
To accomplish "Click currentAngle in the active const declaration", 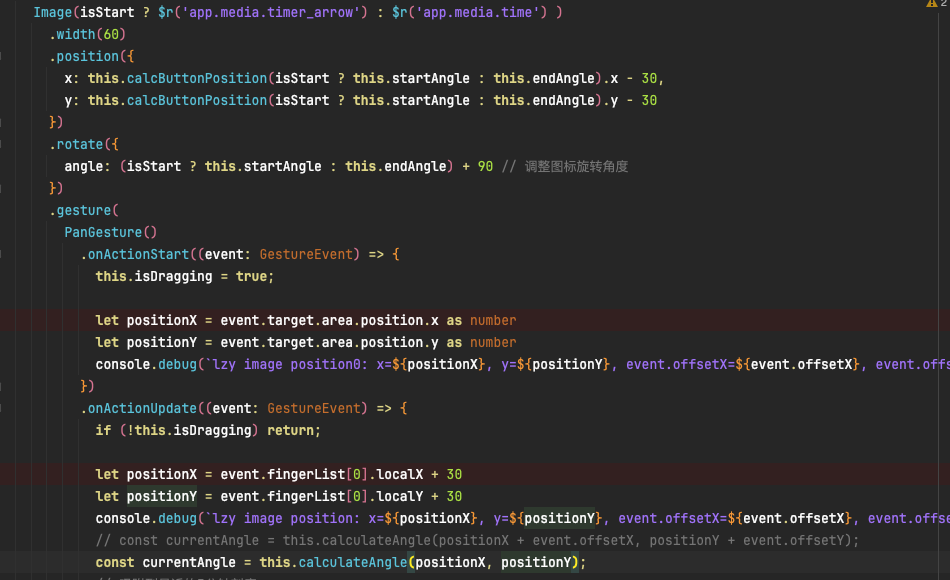I will coord(189,562).
